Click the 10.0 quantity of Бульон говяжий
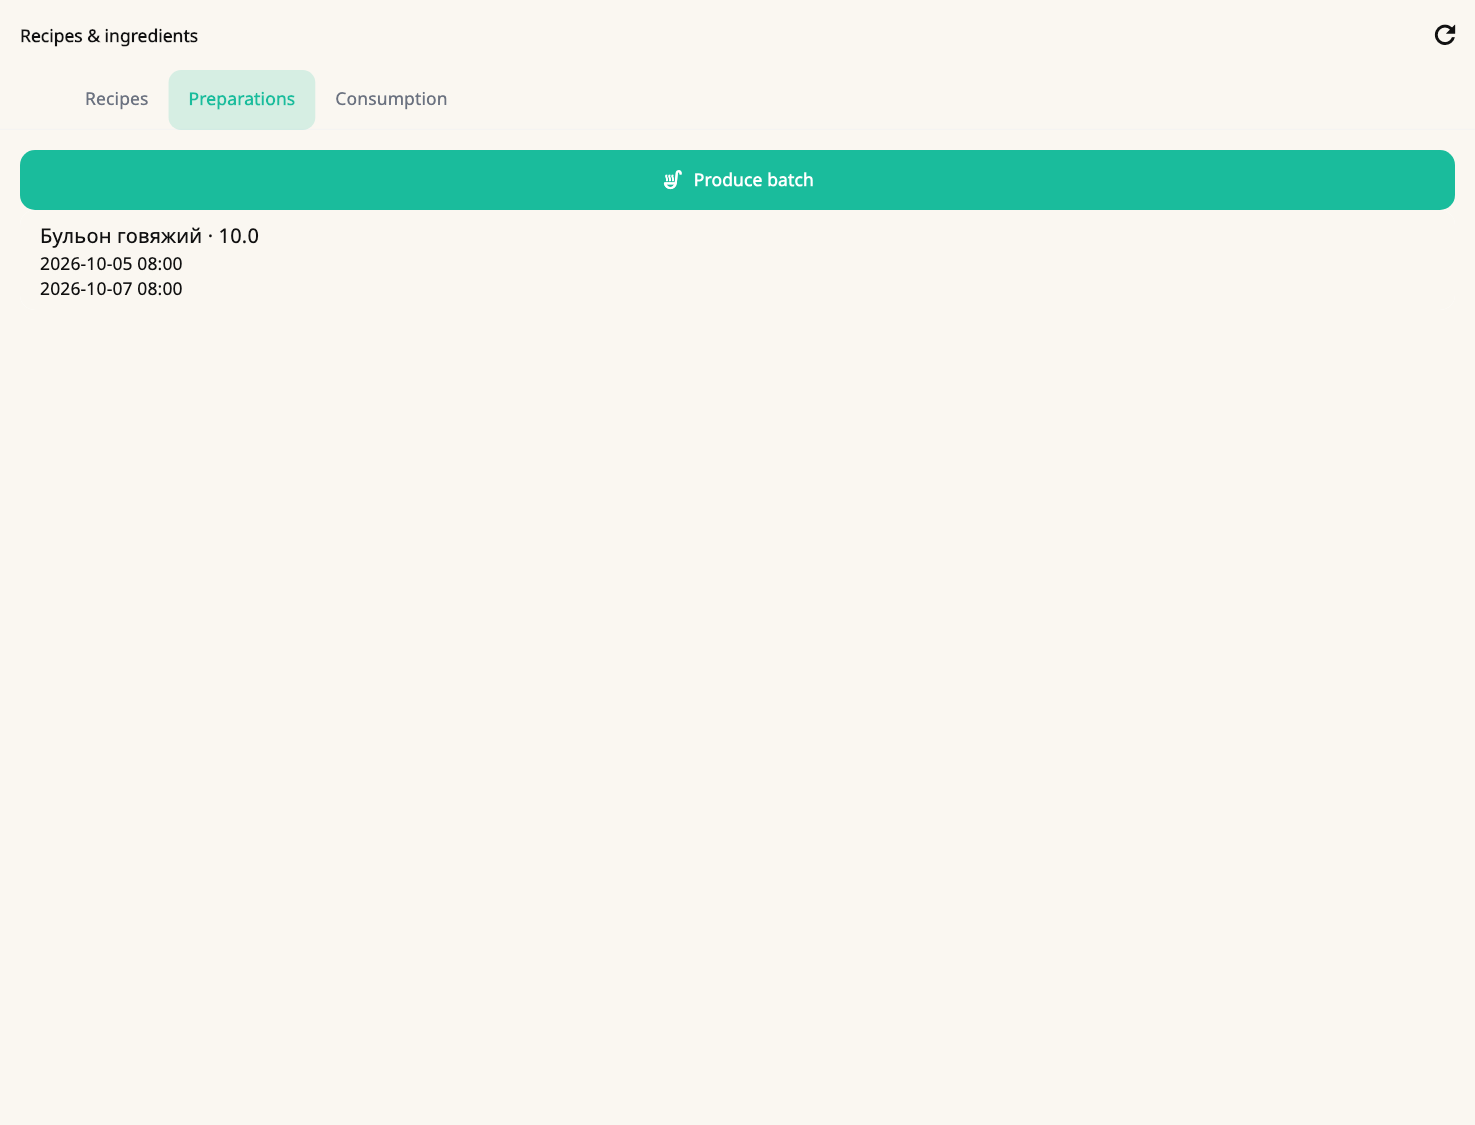This screenshot has height=1125, width=1475. tap(238, 236)
